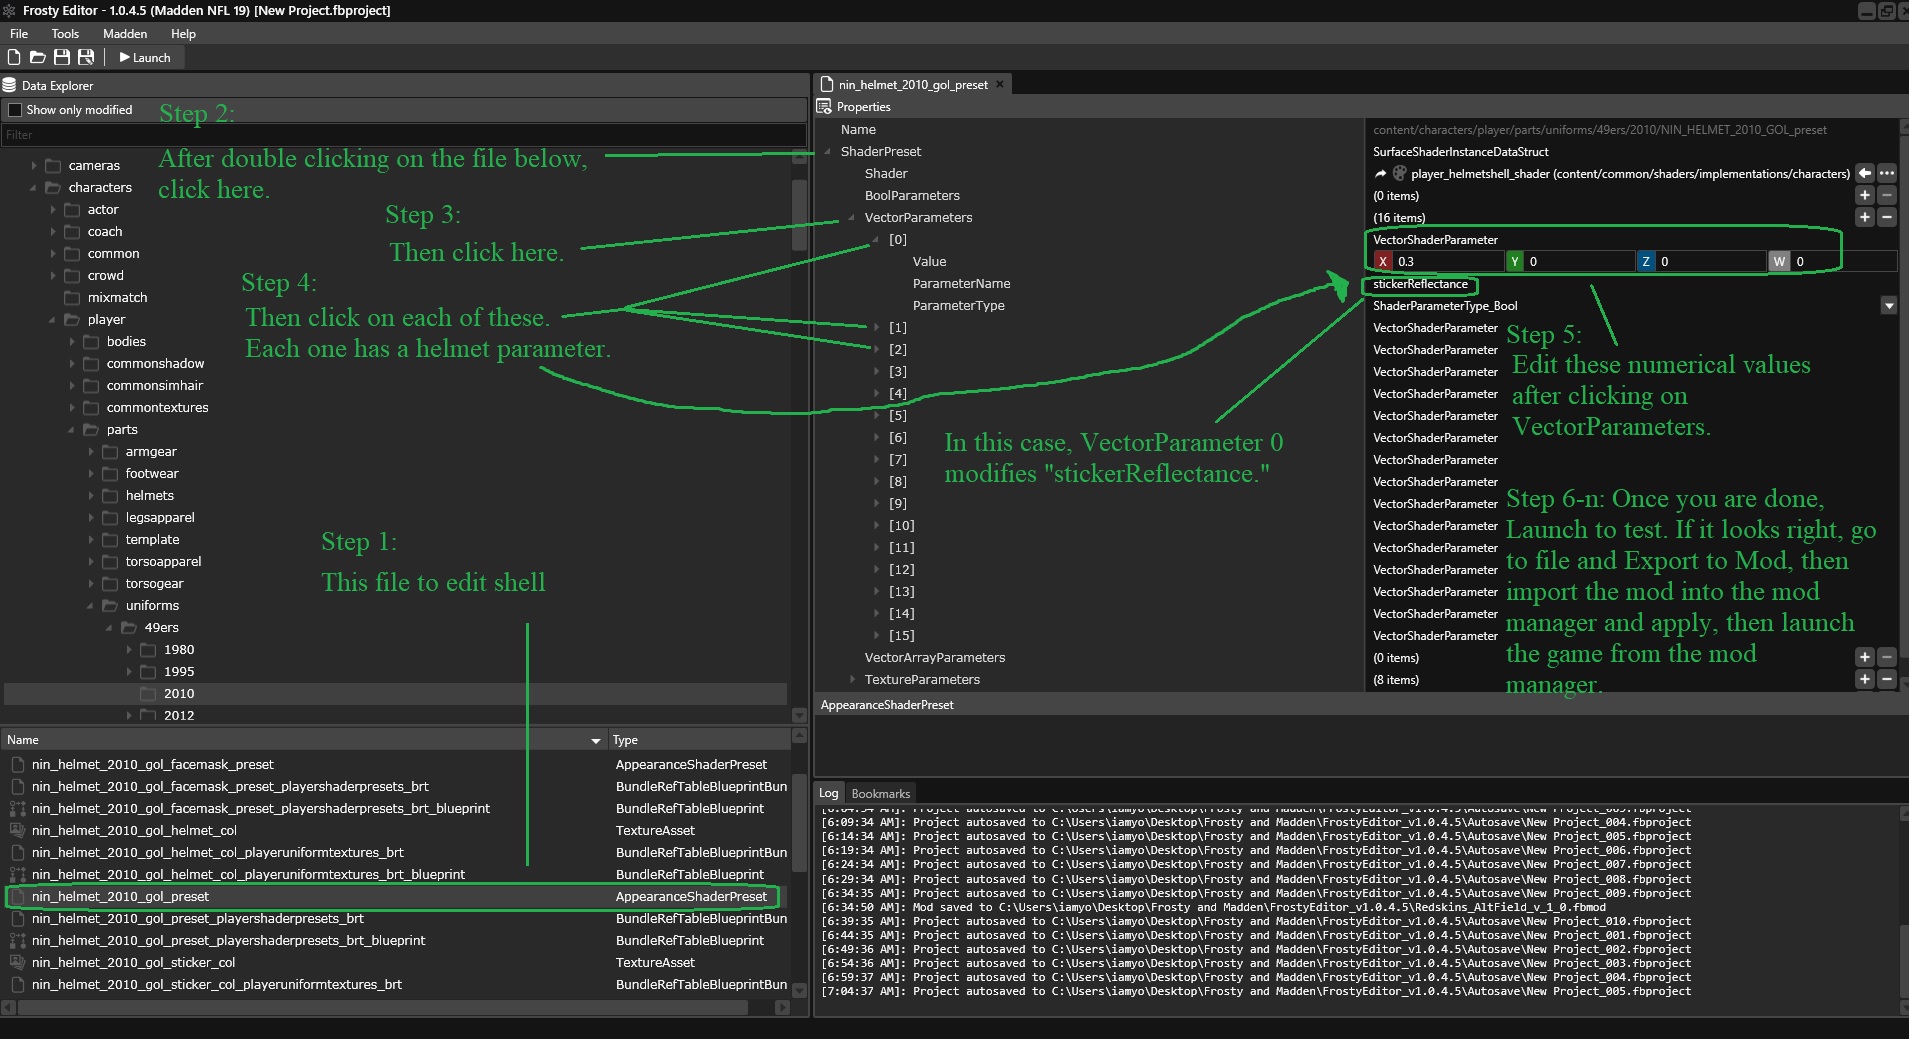Open the Help menu

click(183, 33)
